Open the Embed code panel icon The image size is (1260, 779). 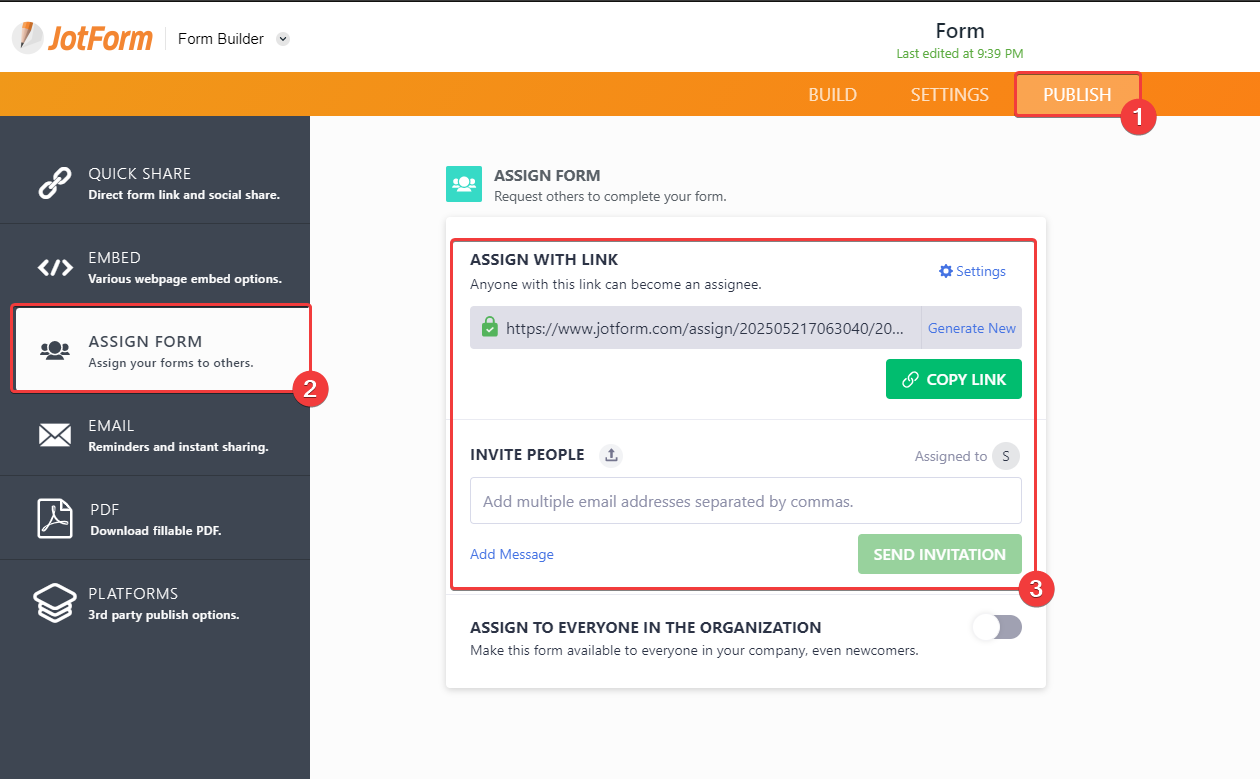[x=53, y=264]
